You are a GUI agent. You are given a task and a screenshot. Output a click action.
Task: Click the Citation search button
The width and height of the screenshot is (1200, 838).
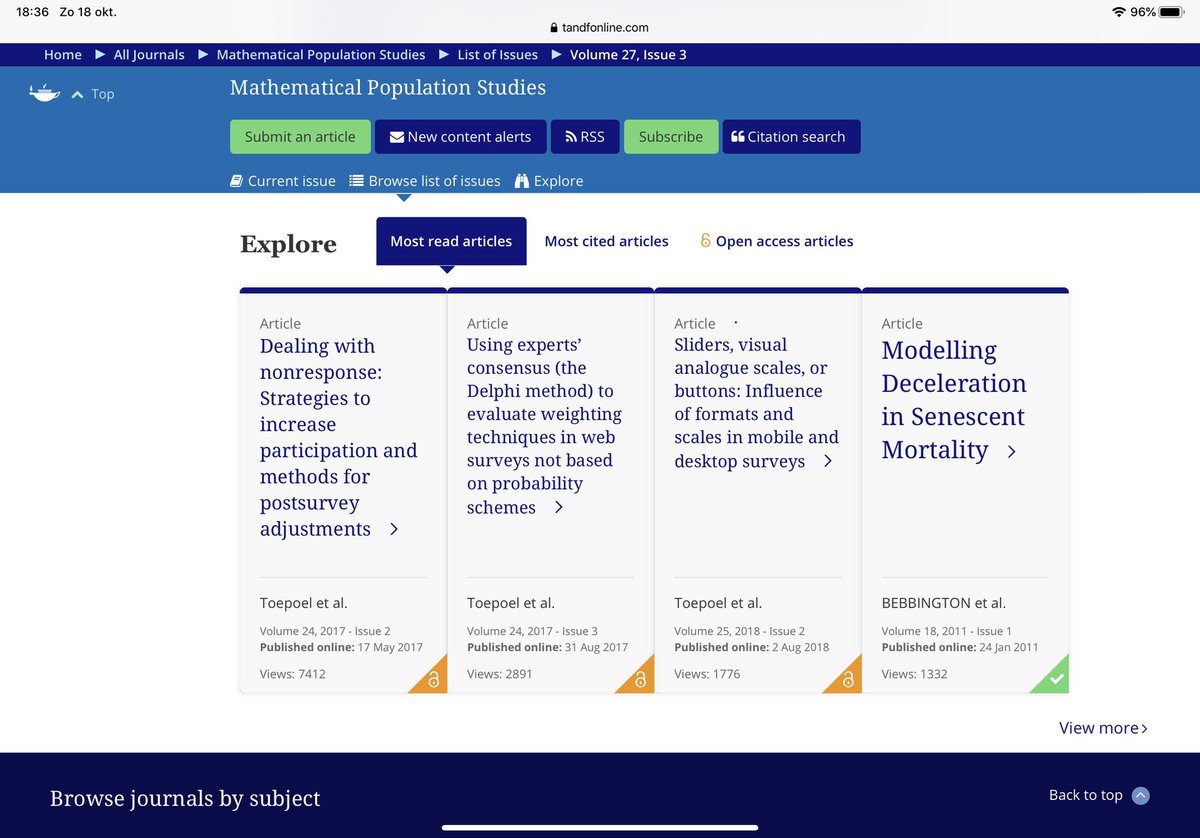(x=791, y=137)
